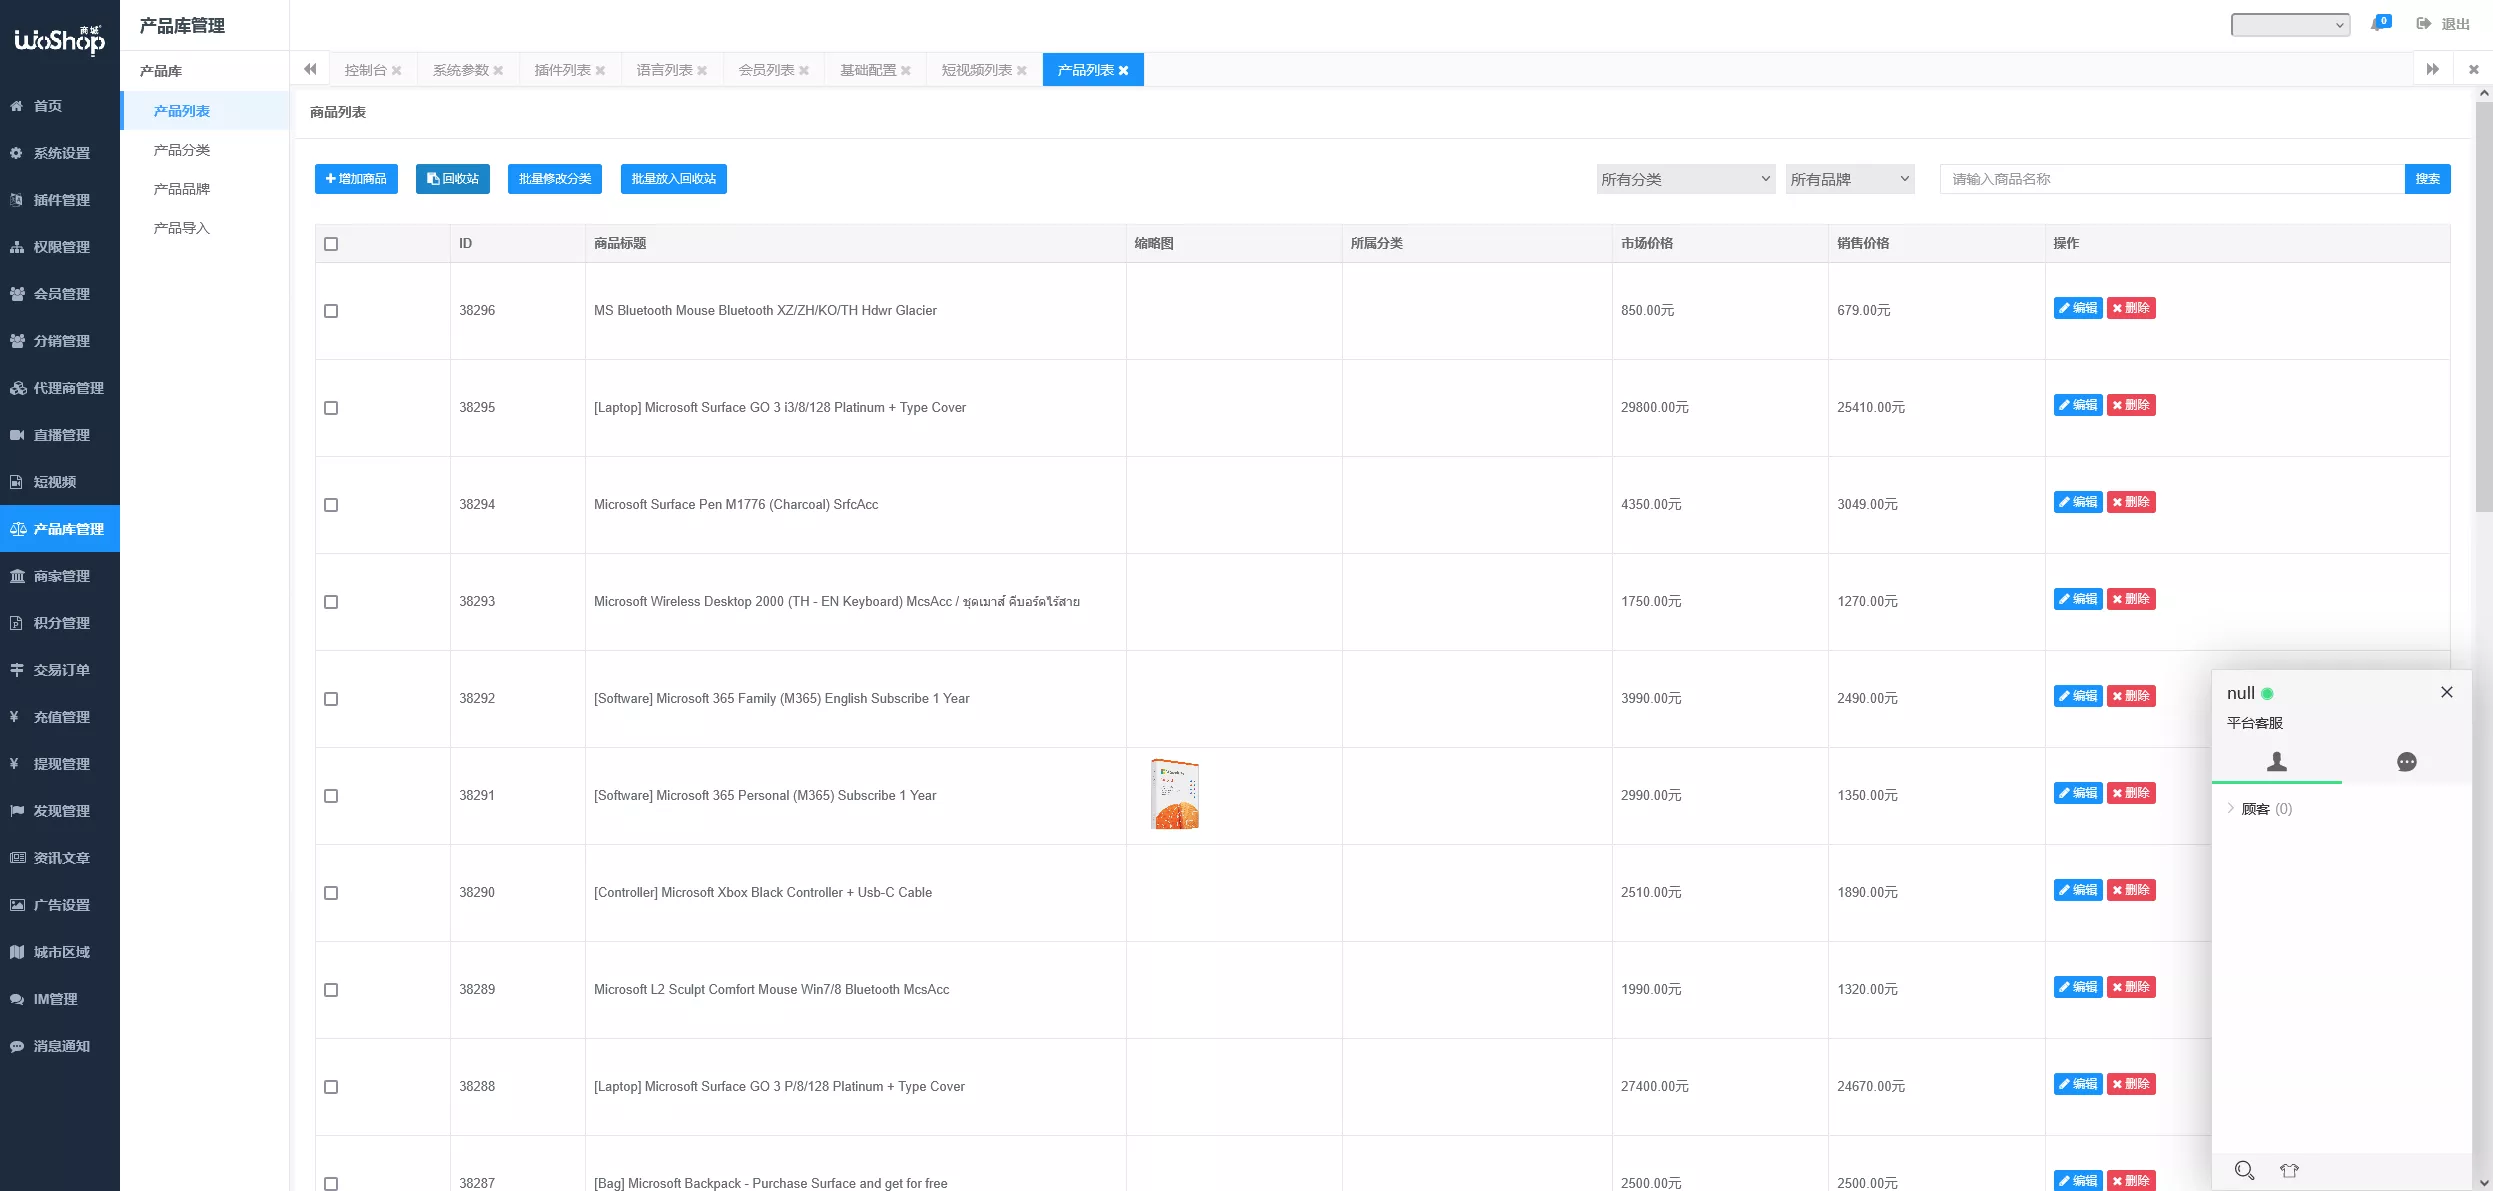Viewport: 2493px width, 1191px height.
Task: Click the 增加商品 button
Action: pyautogui.click(x=356, y=179)
